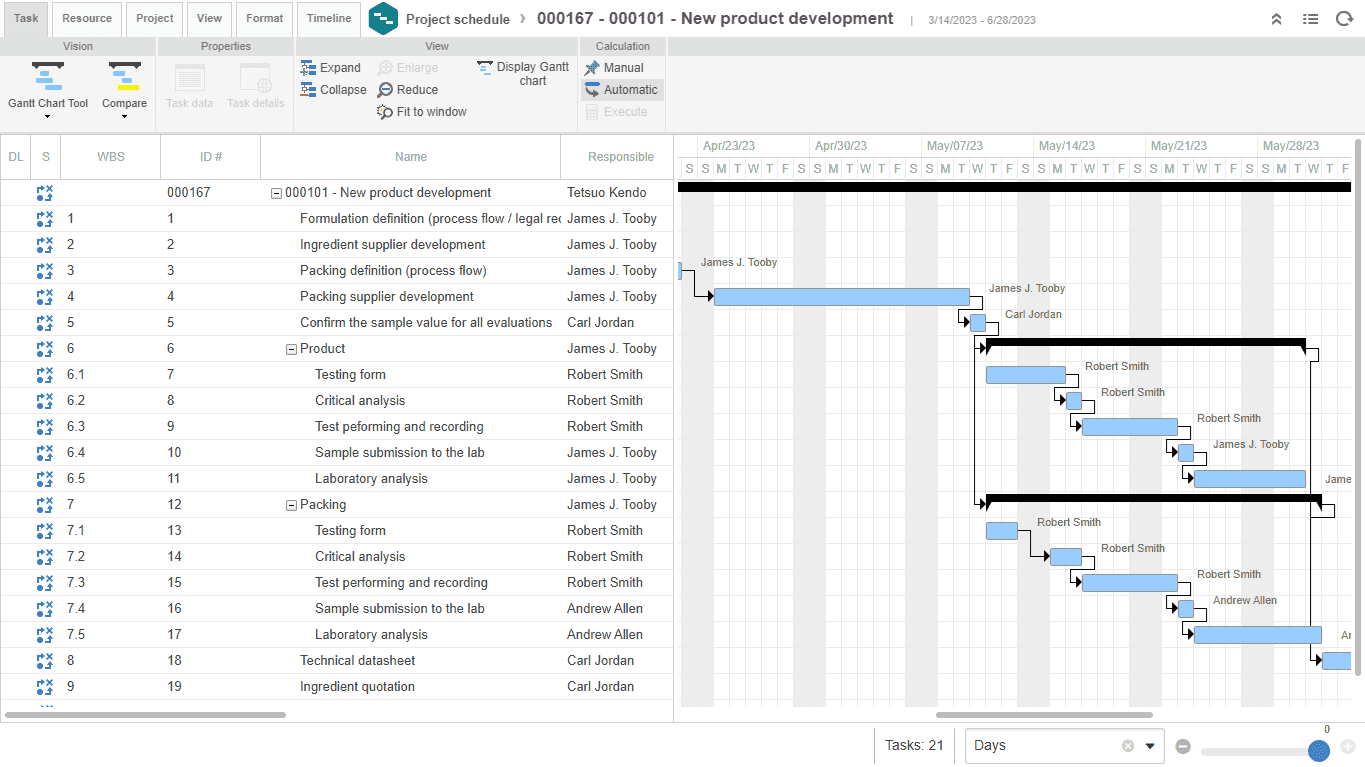Click the list view icon in the header
1365x767 pixels.
coord(1310,19)
